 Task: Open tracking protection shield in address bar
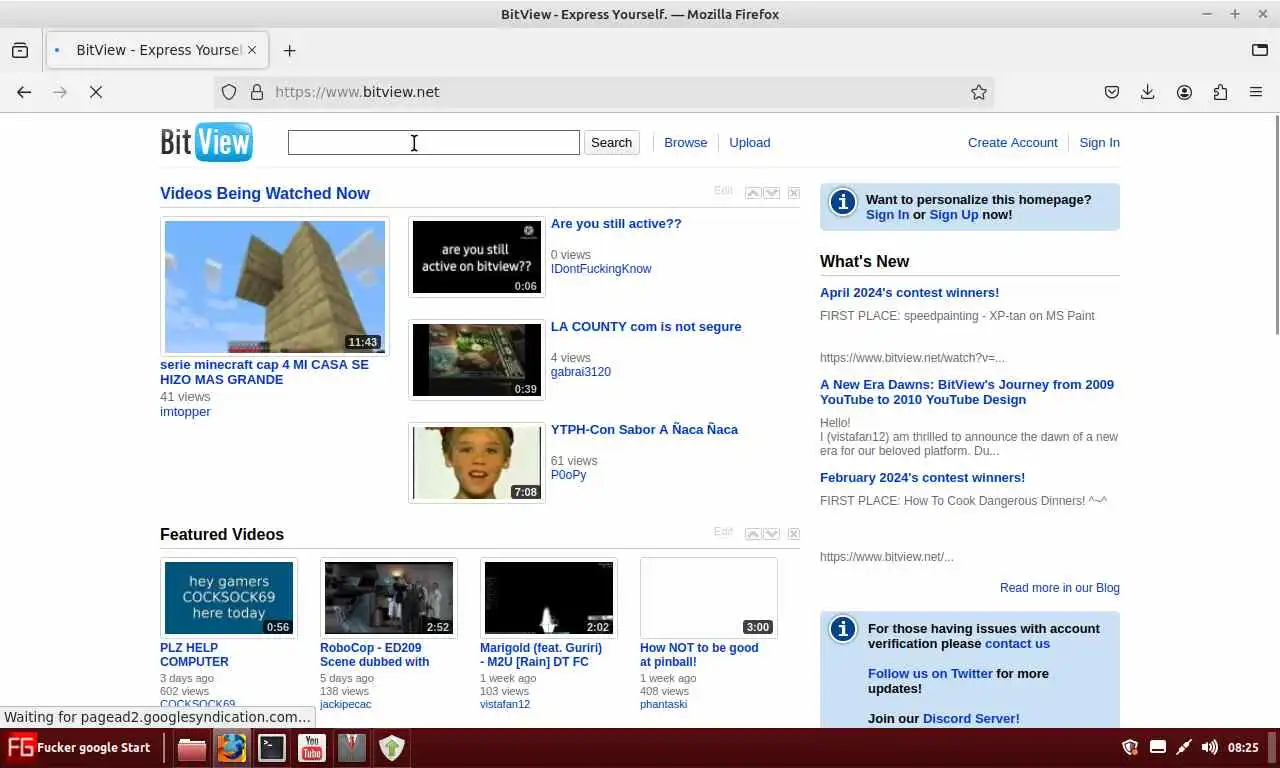pos(229,92)
